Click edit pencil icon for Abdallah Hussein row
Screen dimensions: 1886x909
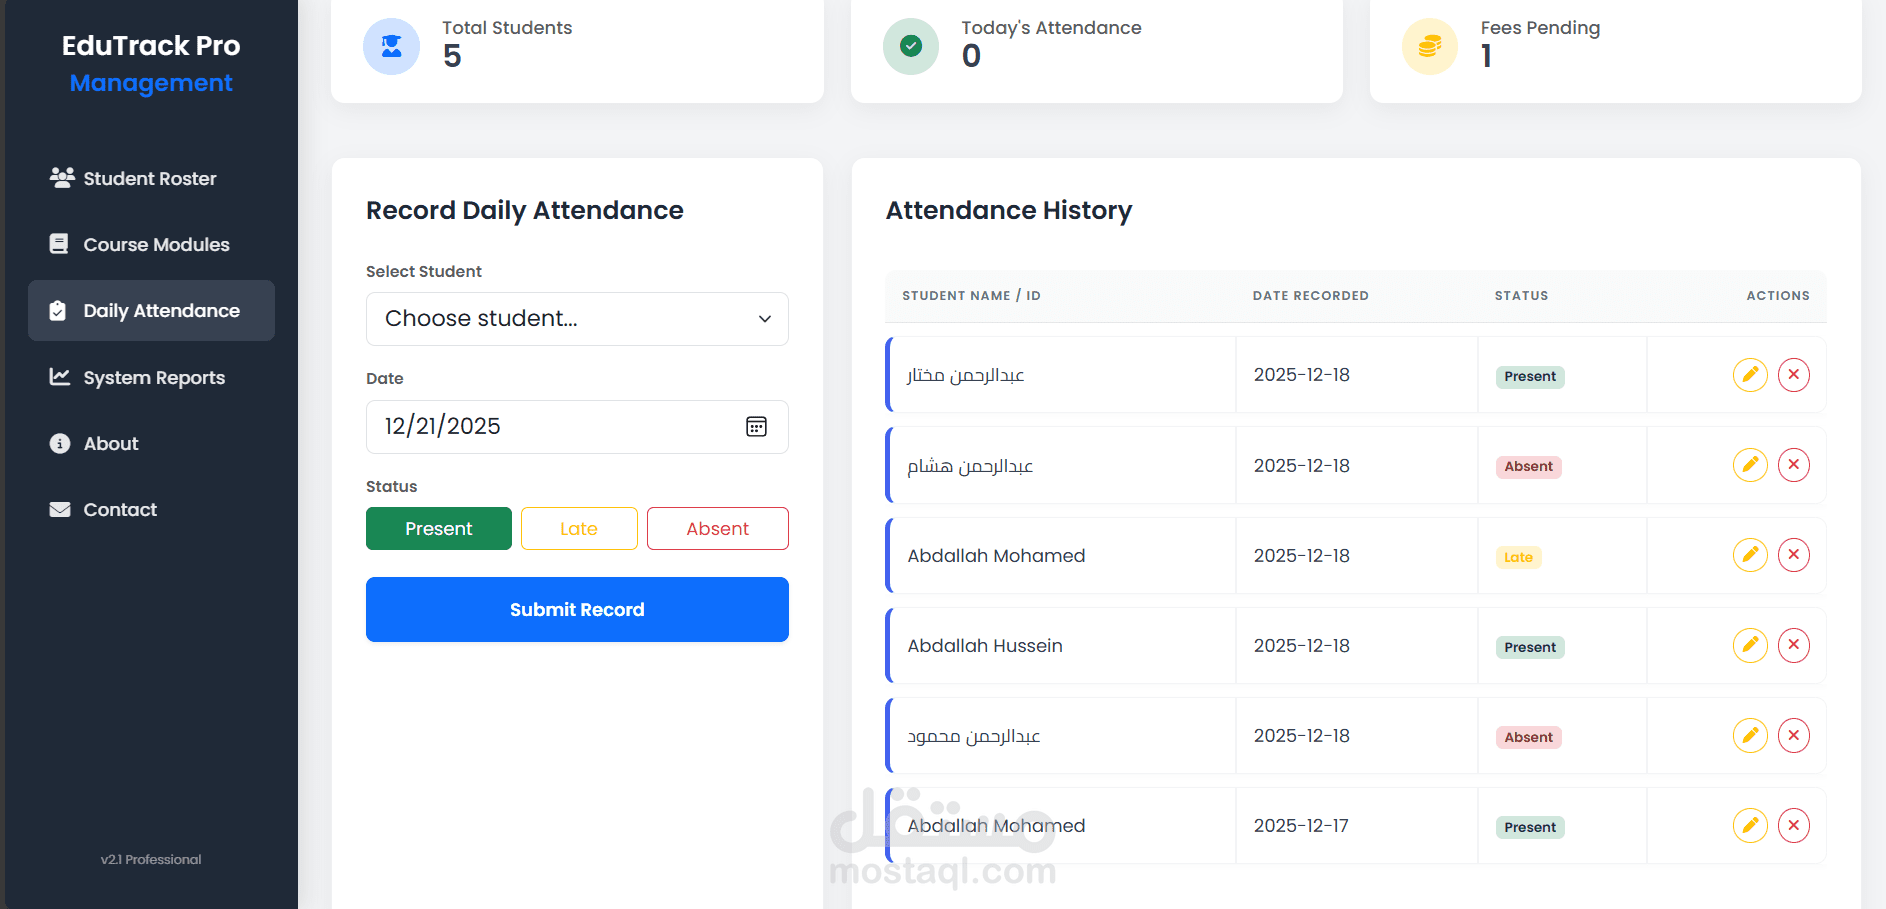coord(1750,645)
